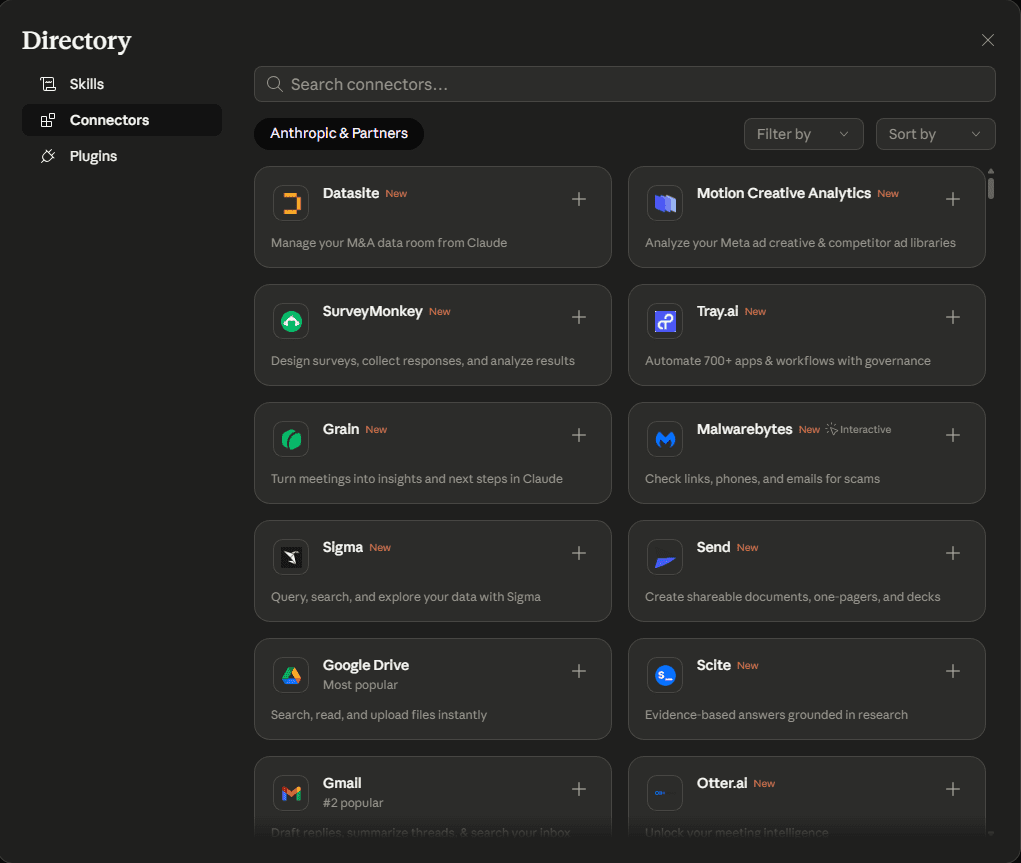Screen dimensions: 1021x863
Task: Click the Interactive badge on Malwarebytes
Action: pyautogui.click(x=858, y=429)
